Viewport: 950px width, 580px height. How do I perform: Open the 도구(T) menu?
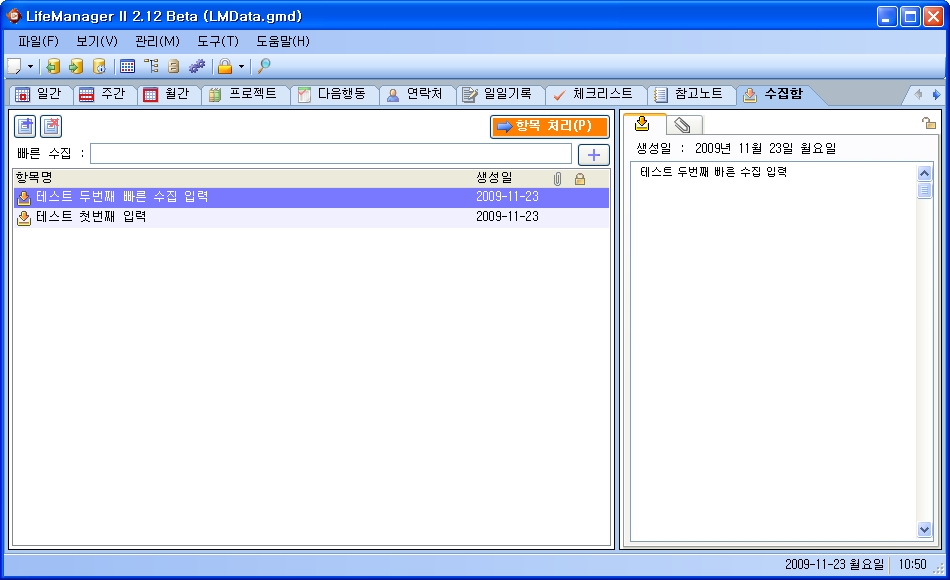click(218, 41)
